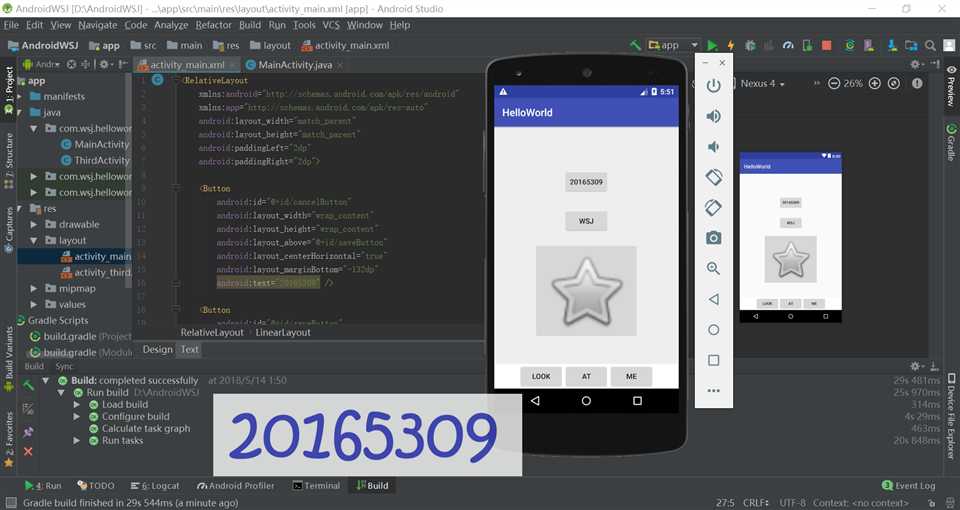Raise emulator volume with the volume up icon

click(713, 116)
